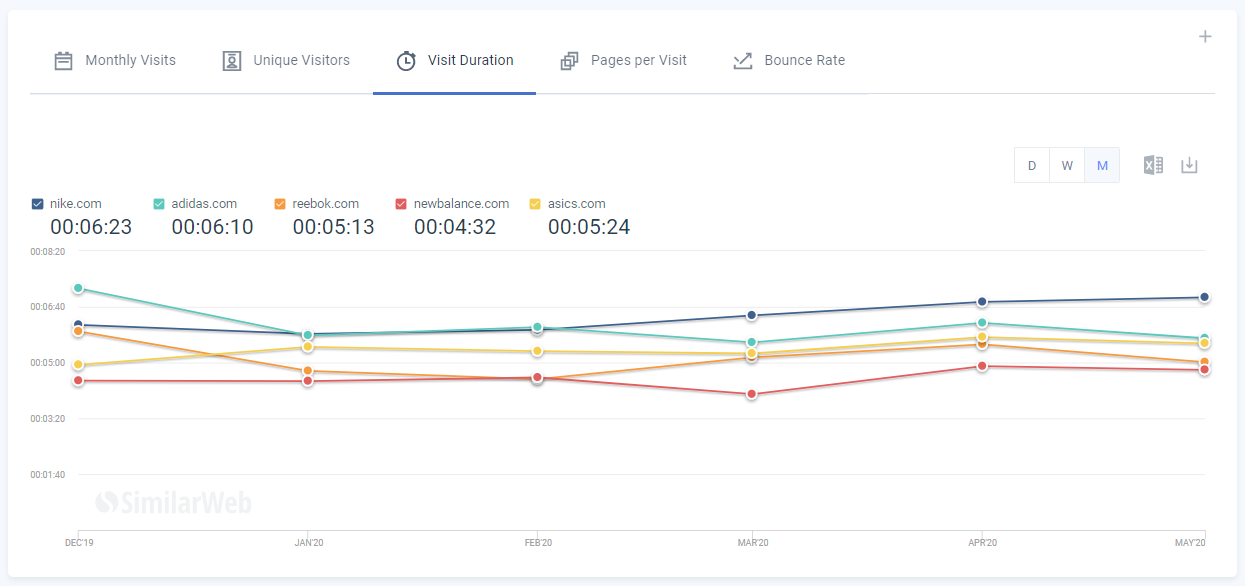Click the asics.com data point at JAN'20
The image size is (1245, 586).
tap(308, 347)
